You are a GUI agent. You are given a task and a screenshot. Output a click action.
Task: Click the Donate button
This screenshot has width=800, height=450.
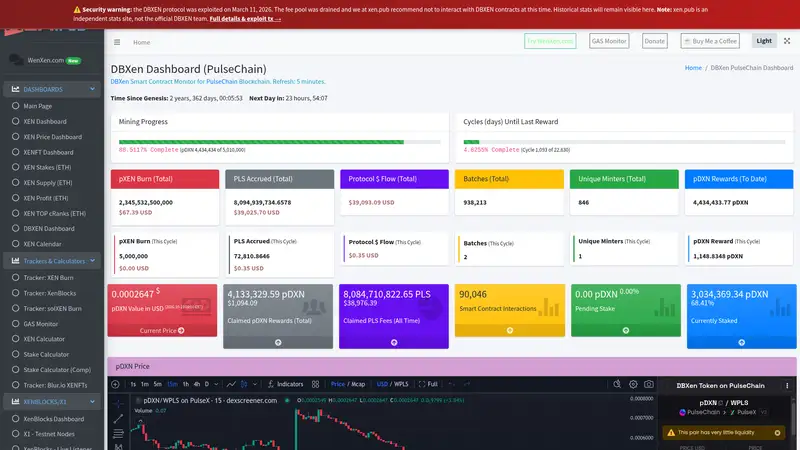(x=654, y=41)
